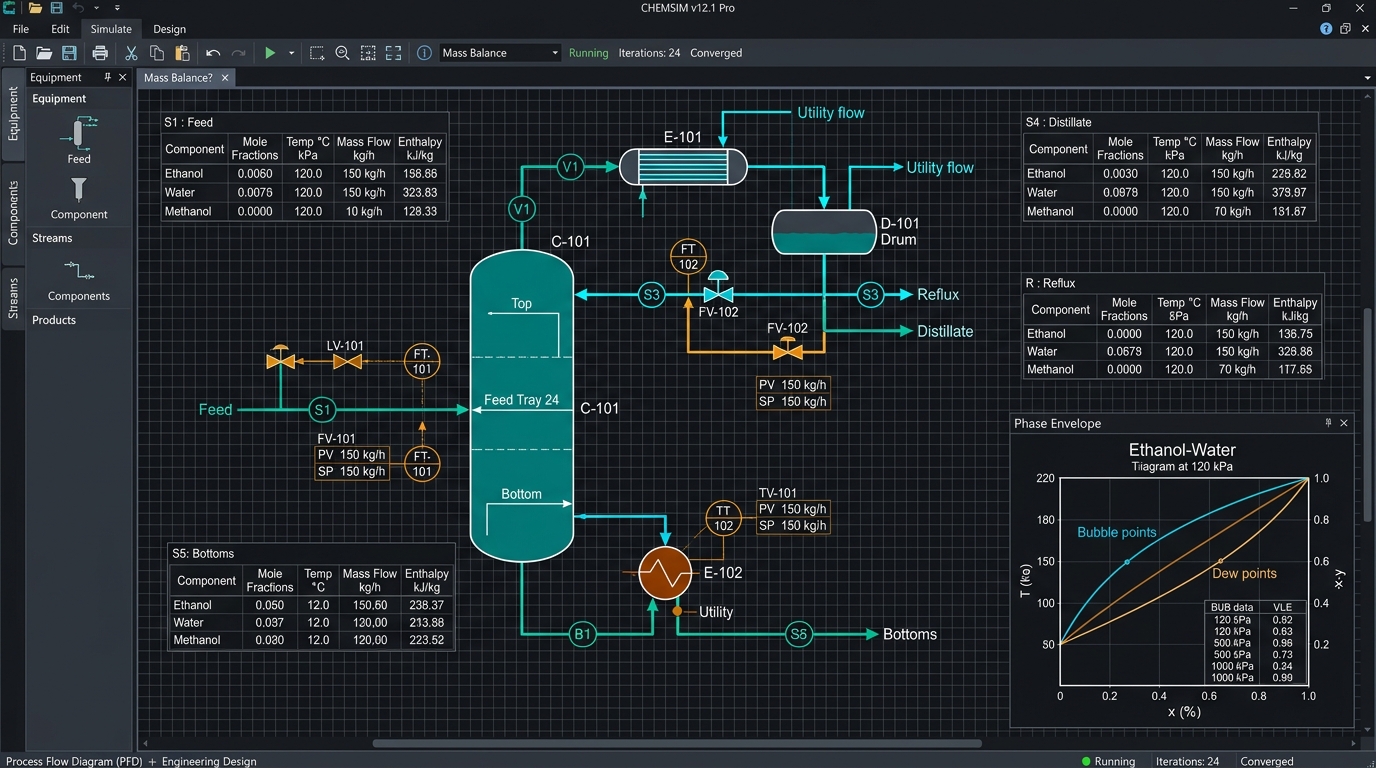Viewport: 1376px width, 768px height.
Task: Click the Paste clipboard icon
Action: click(182, 53)
